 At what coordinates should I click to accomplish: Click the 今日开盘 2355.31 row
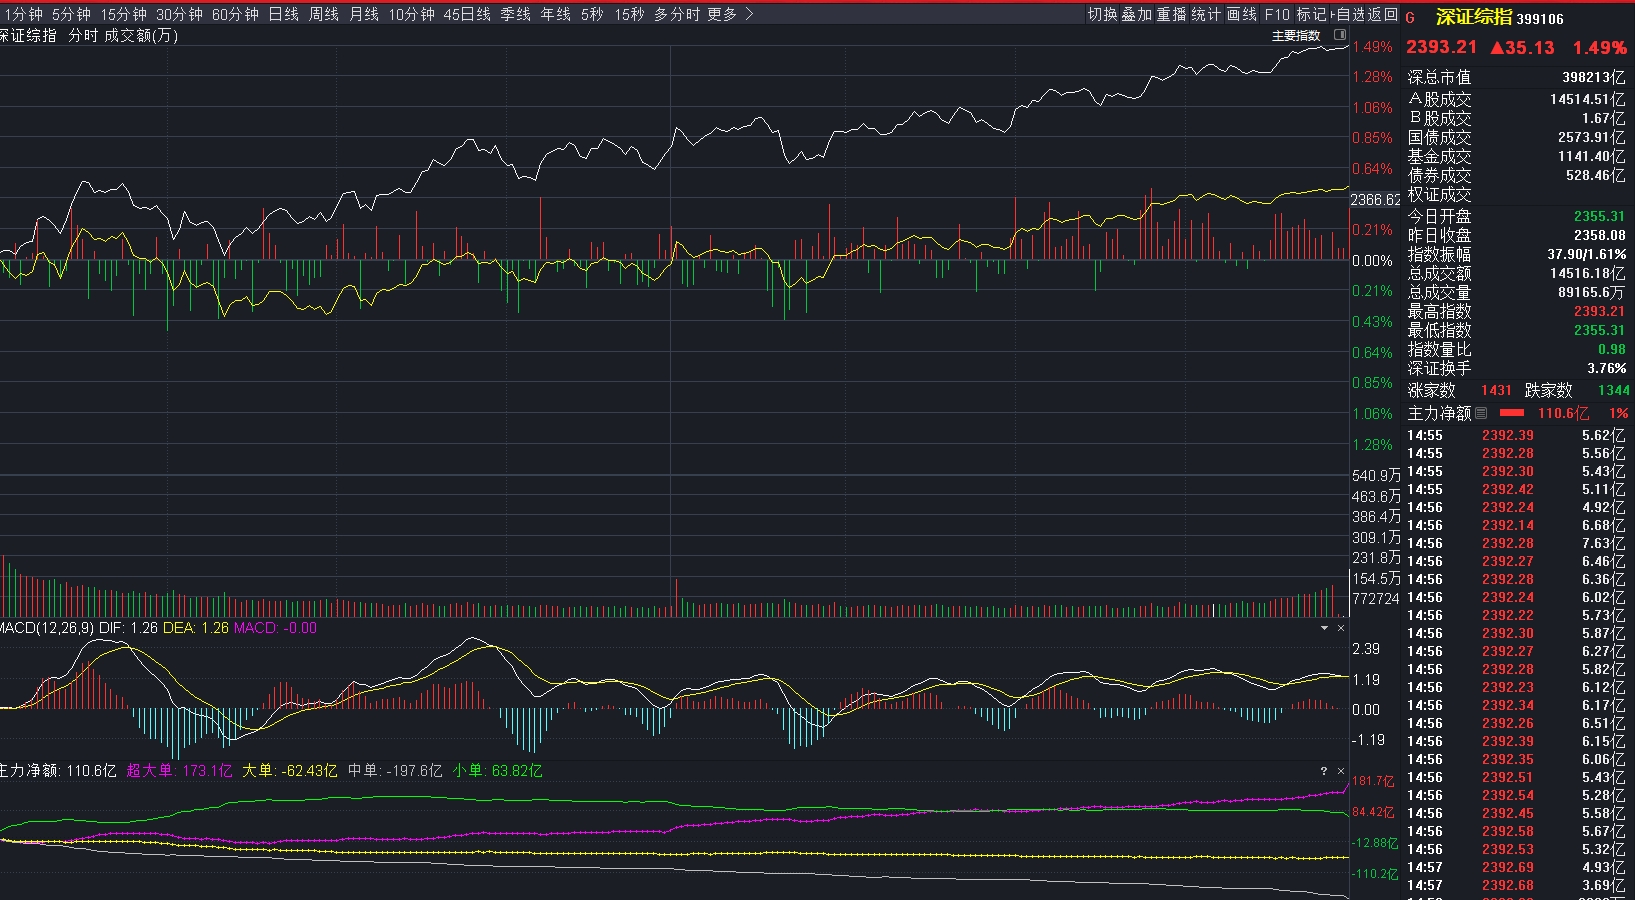tap(1516, 216)
